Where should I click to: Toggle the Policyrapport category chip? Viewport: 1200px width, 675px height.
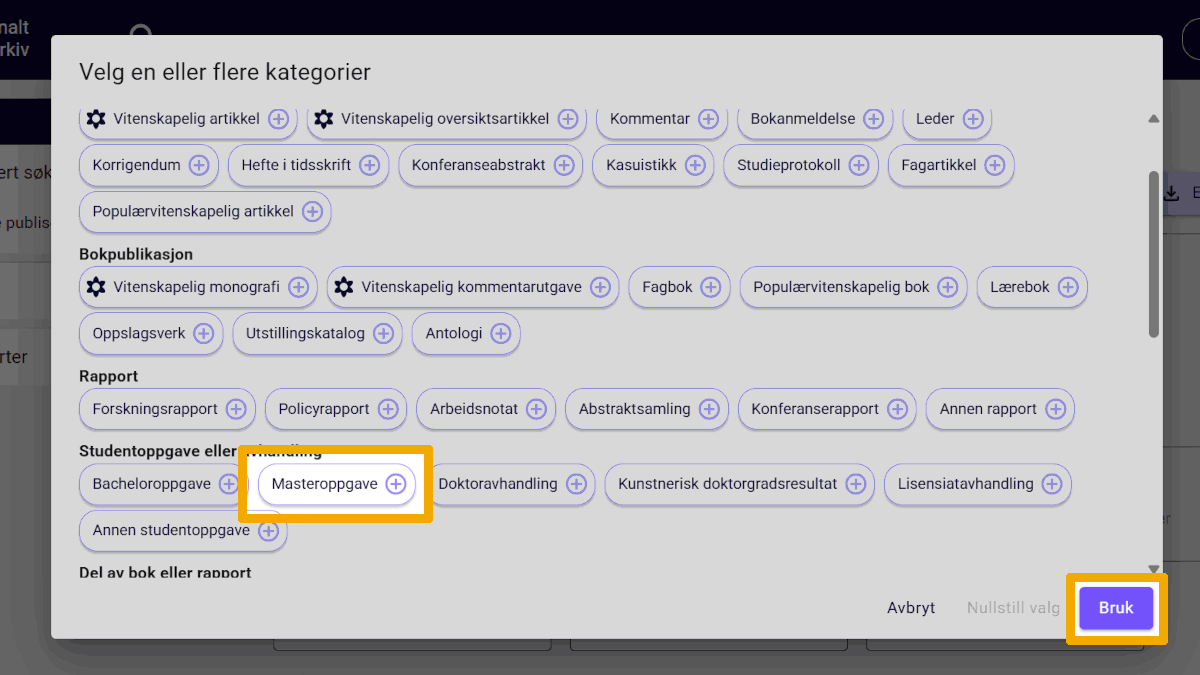click(336, 409)
